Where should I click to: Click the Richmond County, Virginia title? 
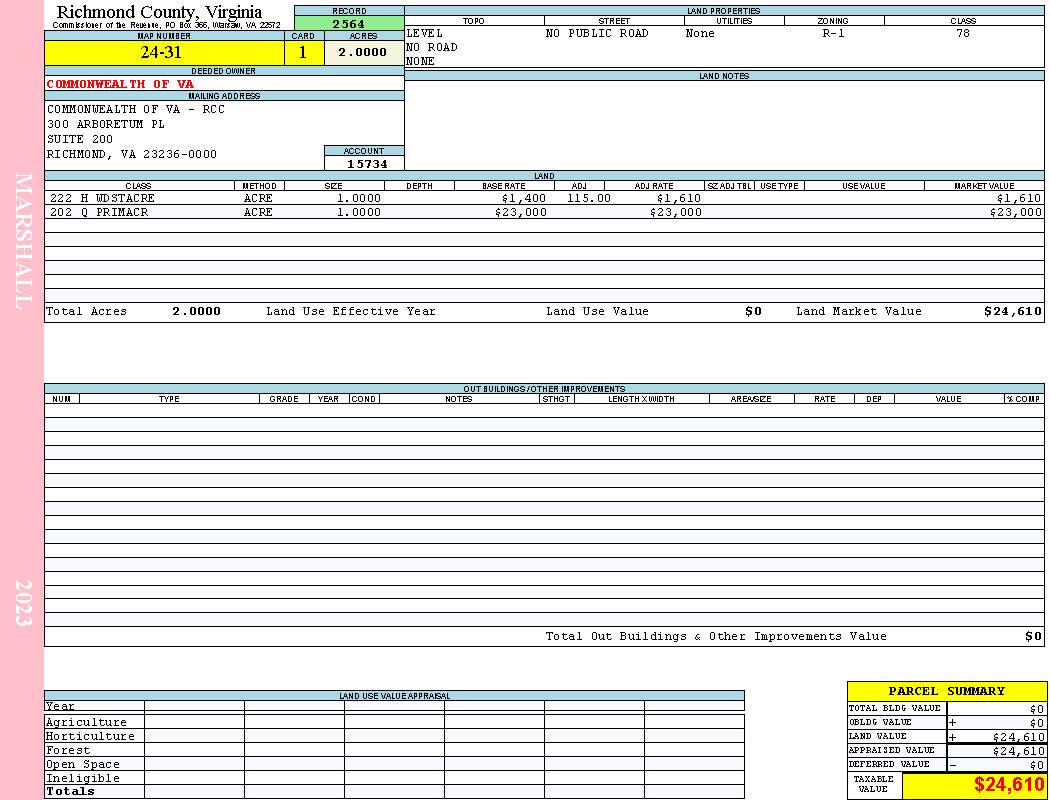click(x=159, y=12)
